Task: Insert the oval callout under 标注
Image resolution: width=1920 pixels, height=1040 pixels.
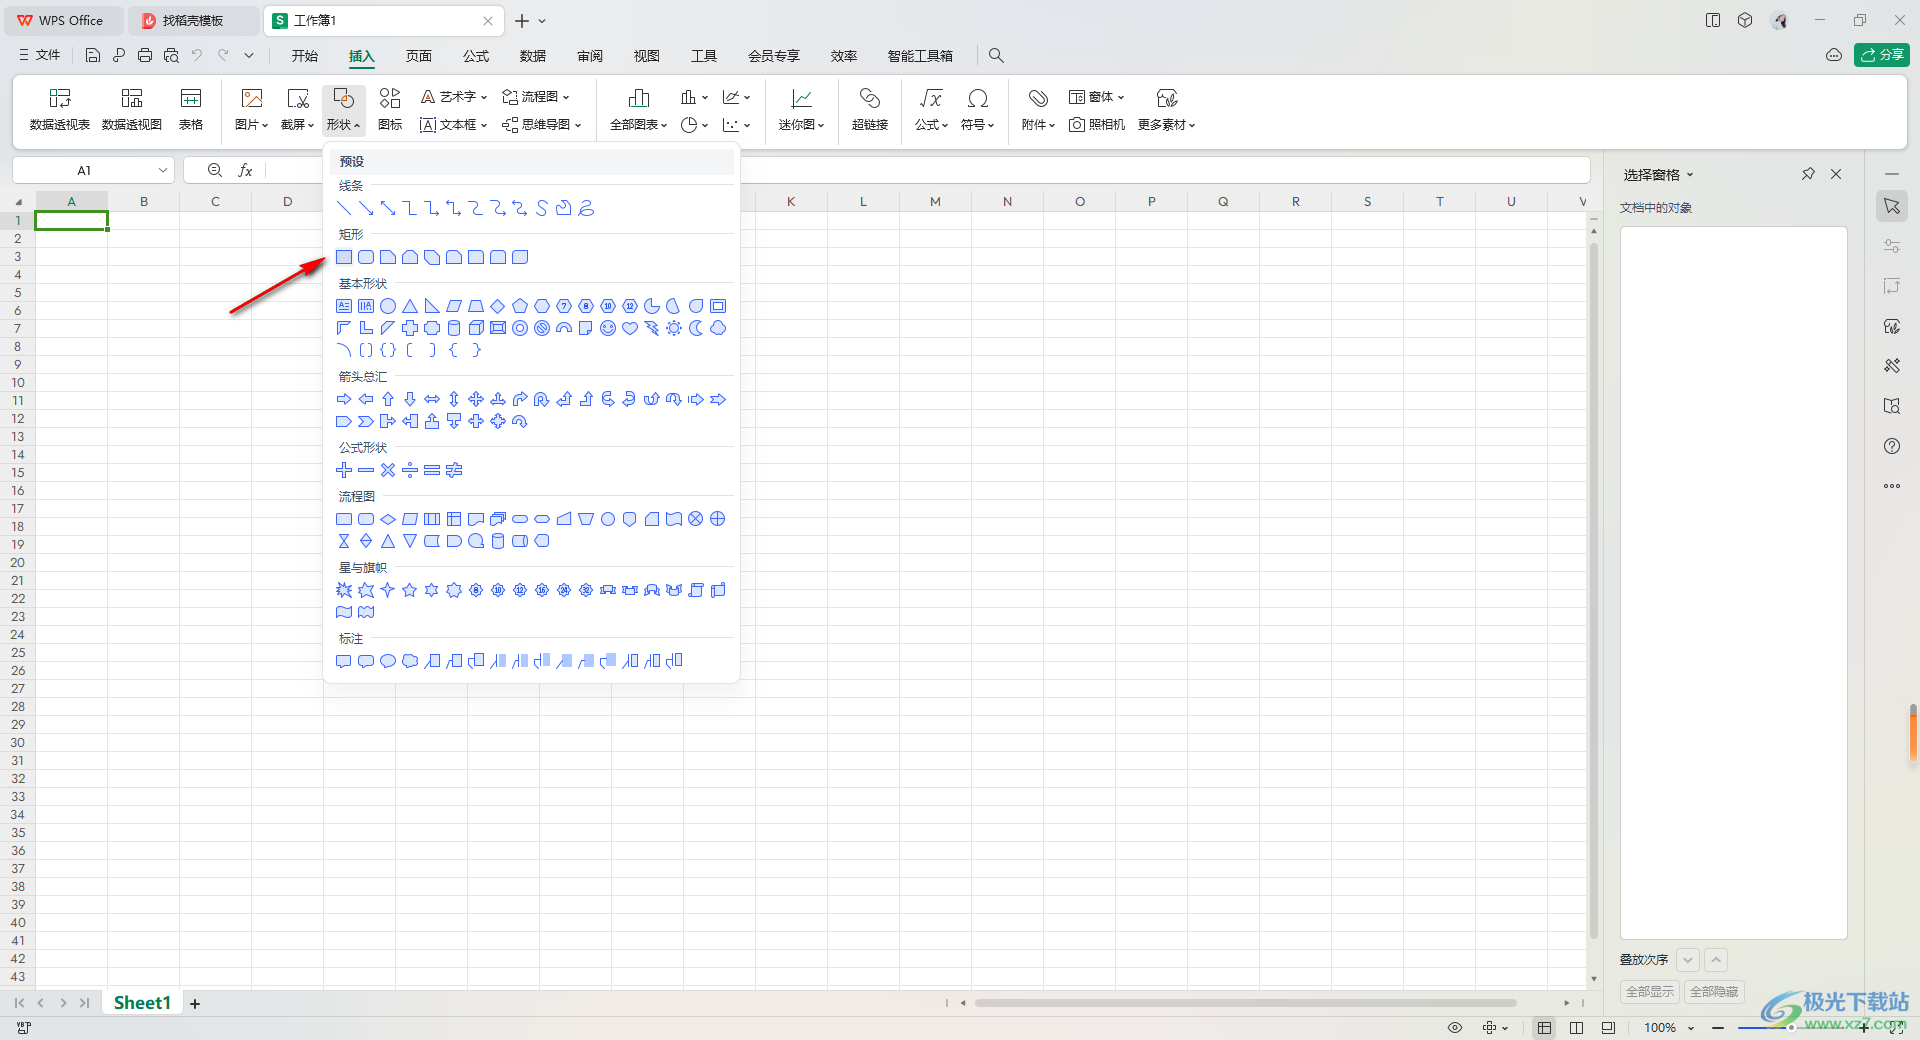Action: pos(388,661)
